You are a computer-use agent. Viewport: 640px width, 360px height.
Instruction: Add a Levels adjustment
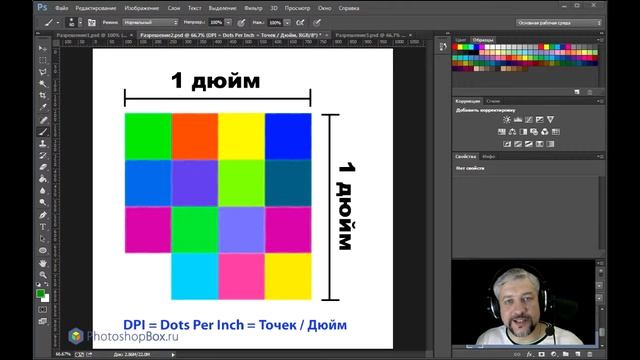coord(518,120)
